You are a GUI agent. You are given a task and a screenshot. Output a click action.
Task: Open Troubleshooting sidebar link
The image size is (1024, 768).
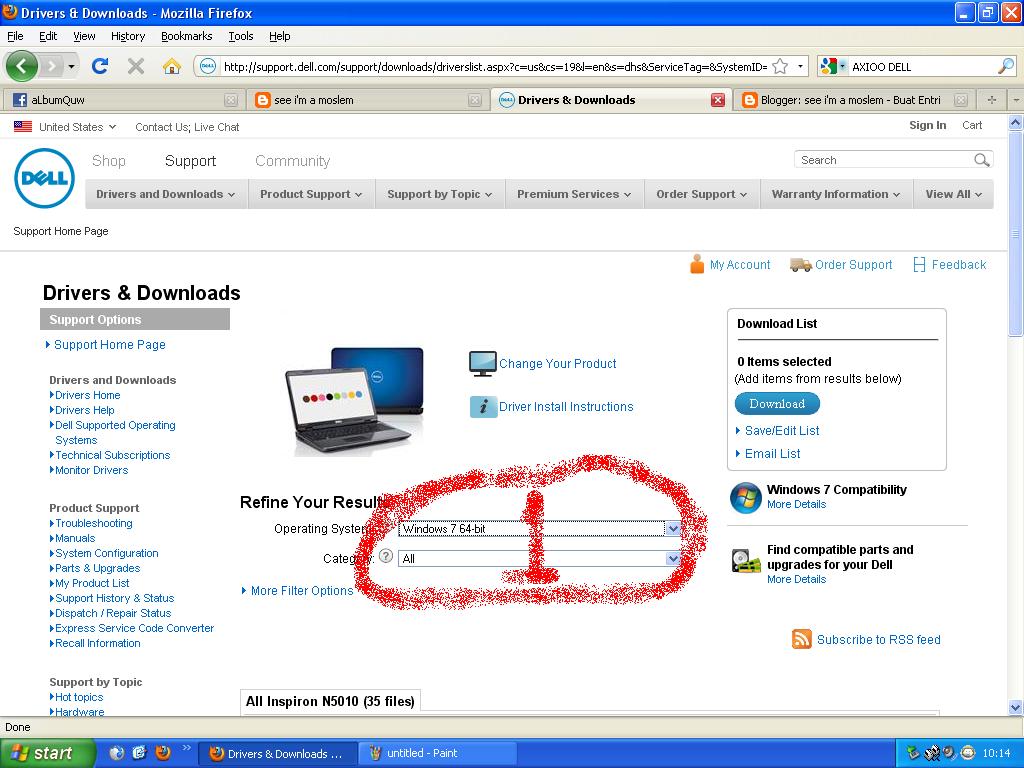coord(93,523)
